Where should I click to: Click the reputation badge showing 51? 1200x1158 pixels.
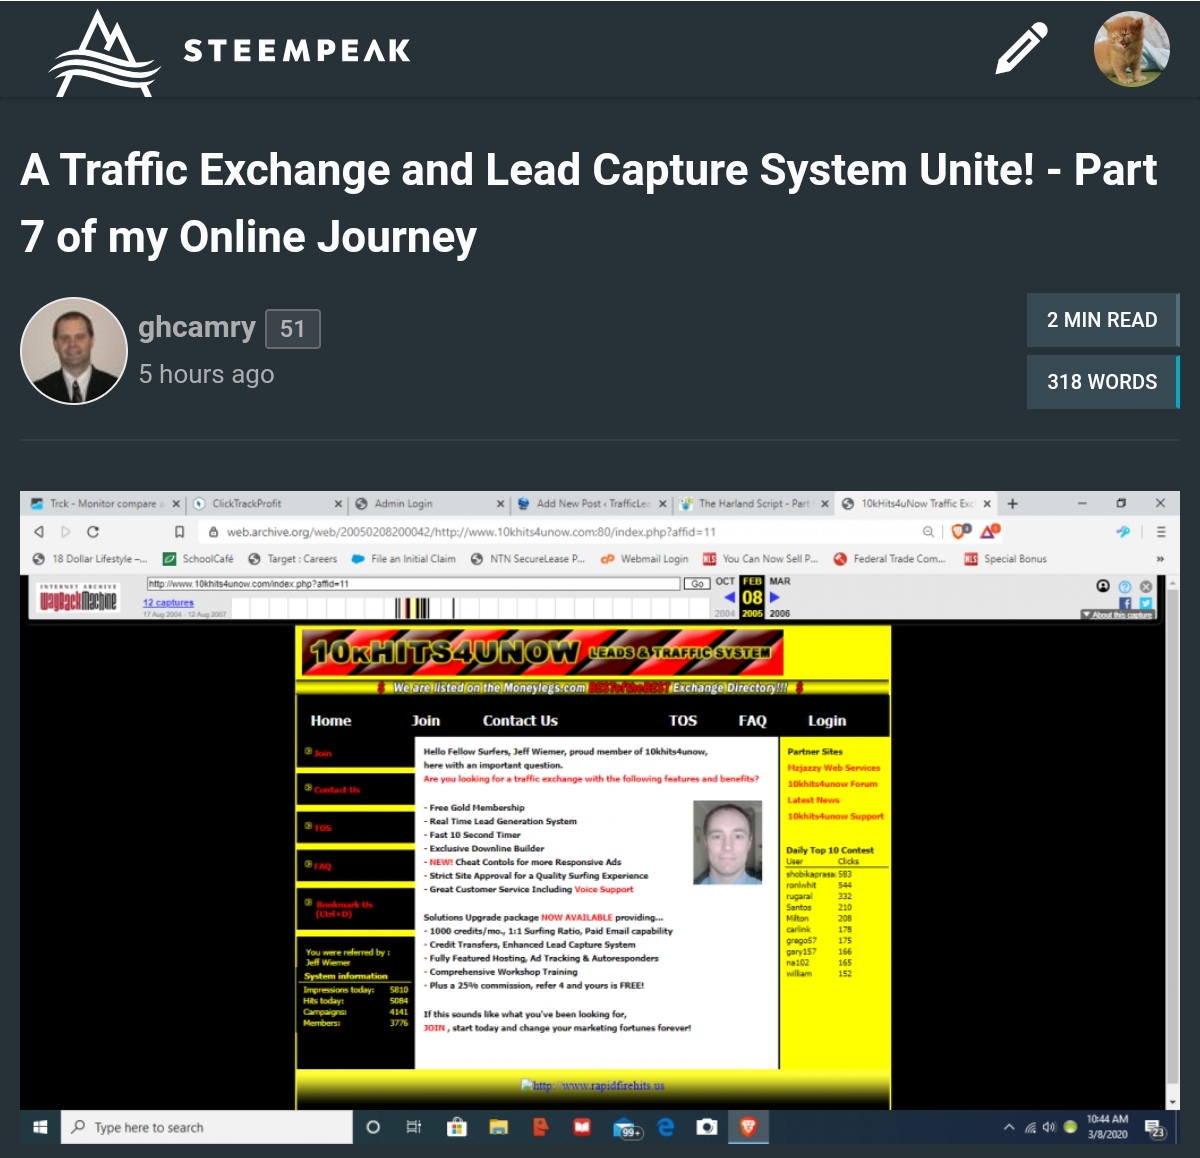click(293, 329)
